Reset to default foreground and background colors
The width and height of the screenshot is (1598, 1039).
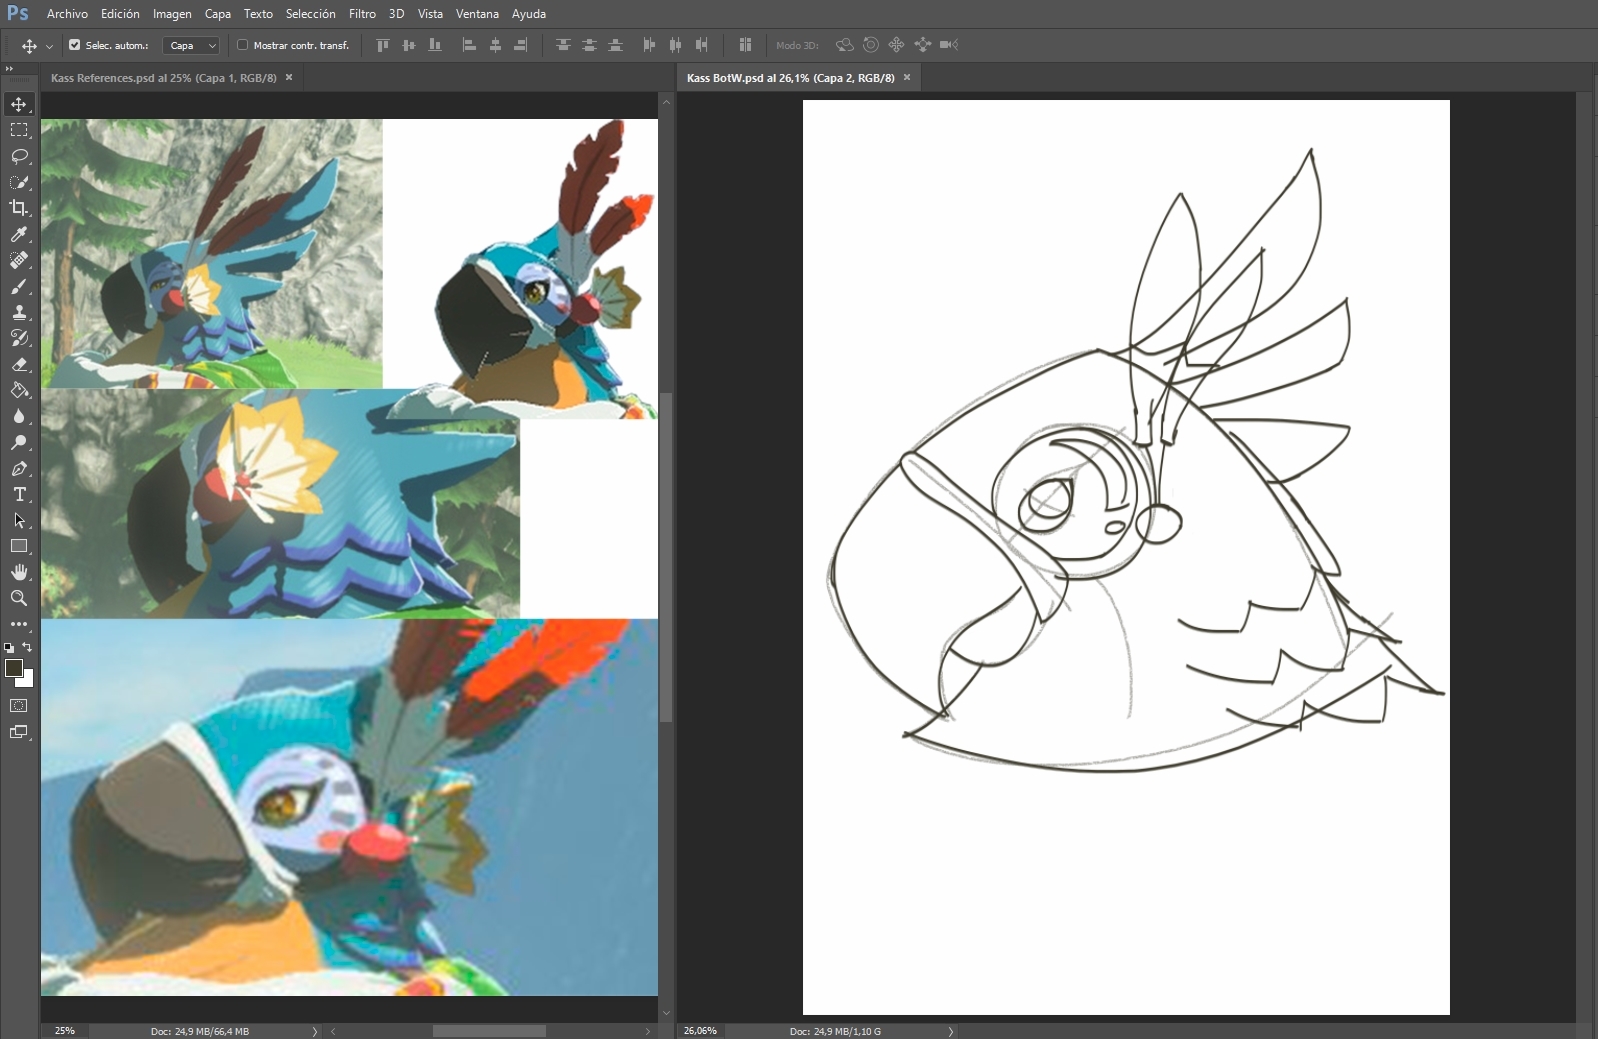[9, 648]
